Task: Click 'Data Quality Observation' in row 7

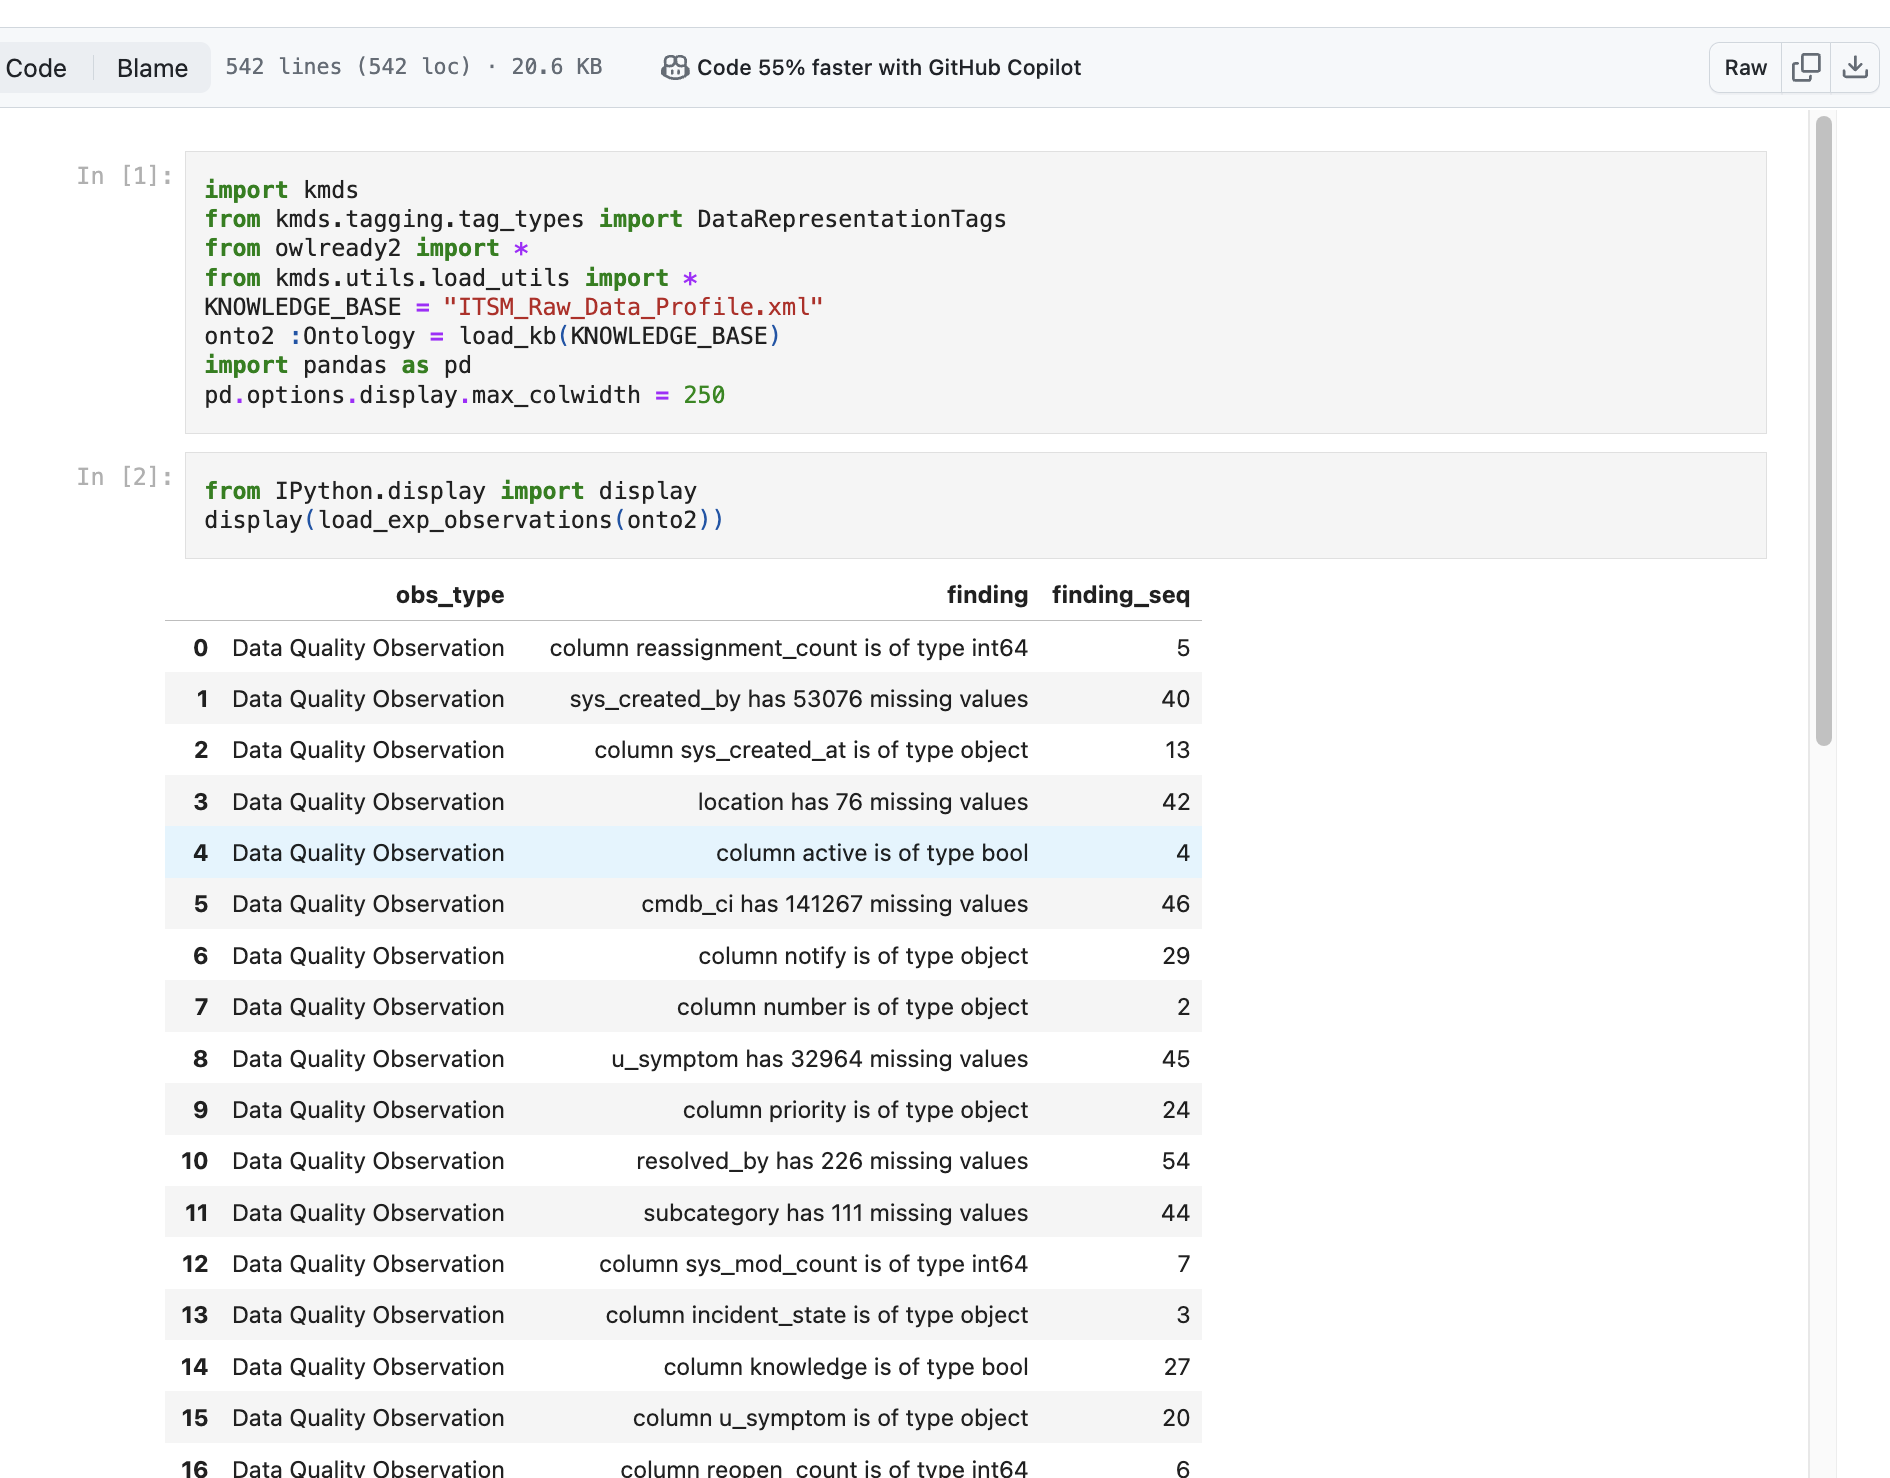Action: (368, 1007)
